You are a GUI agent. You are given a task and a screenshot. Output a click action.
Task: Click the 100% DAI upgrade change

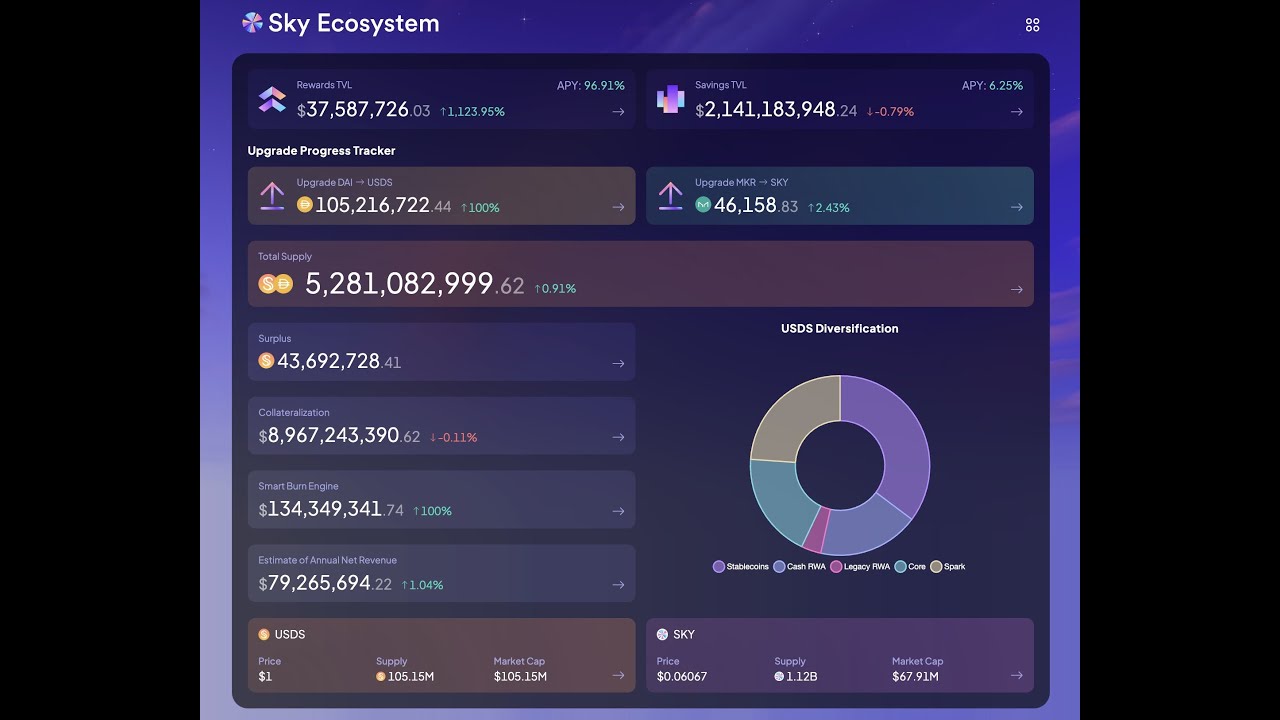pos(480,208)
